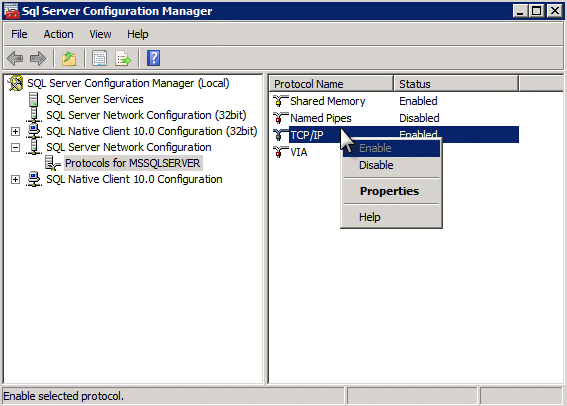Select the Named Pipes protocol row
This screenshot has height=406, width=567.
(x=396, y=118)
